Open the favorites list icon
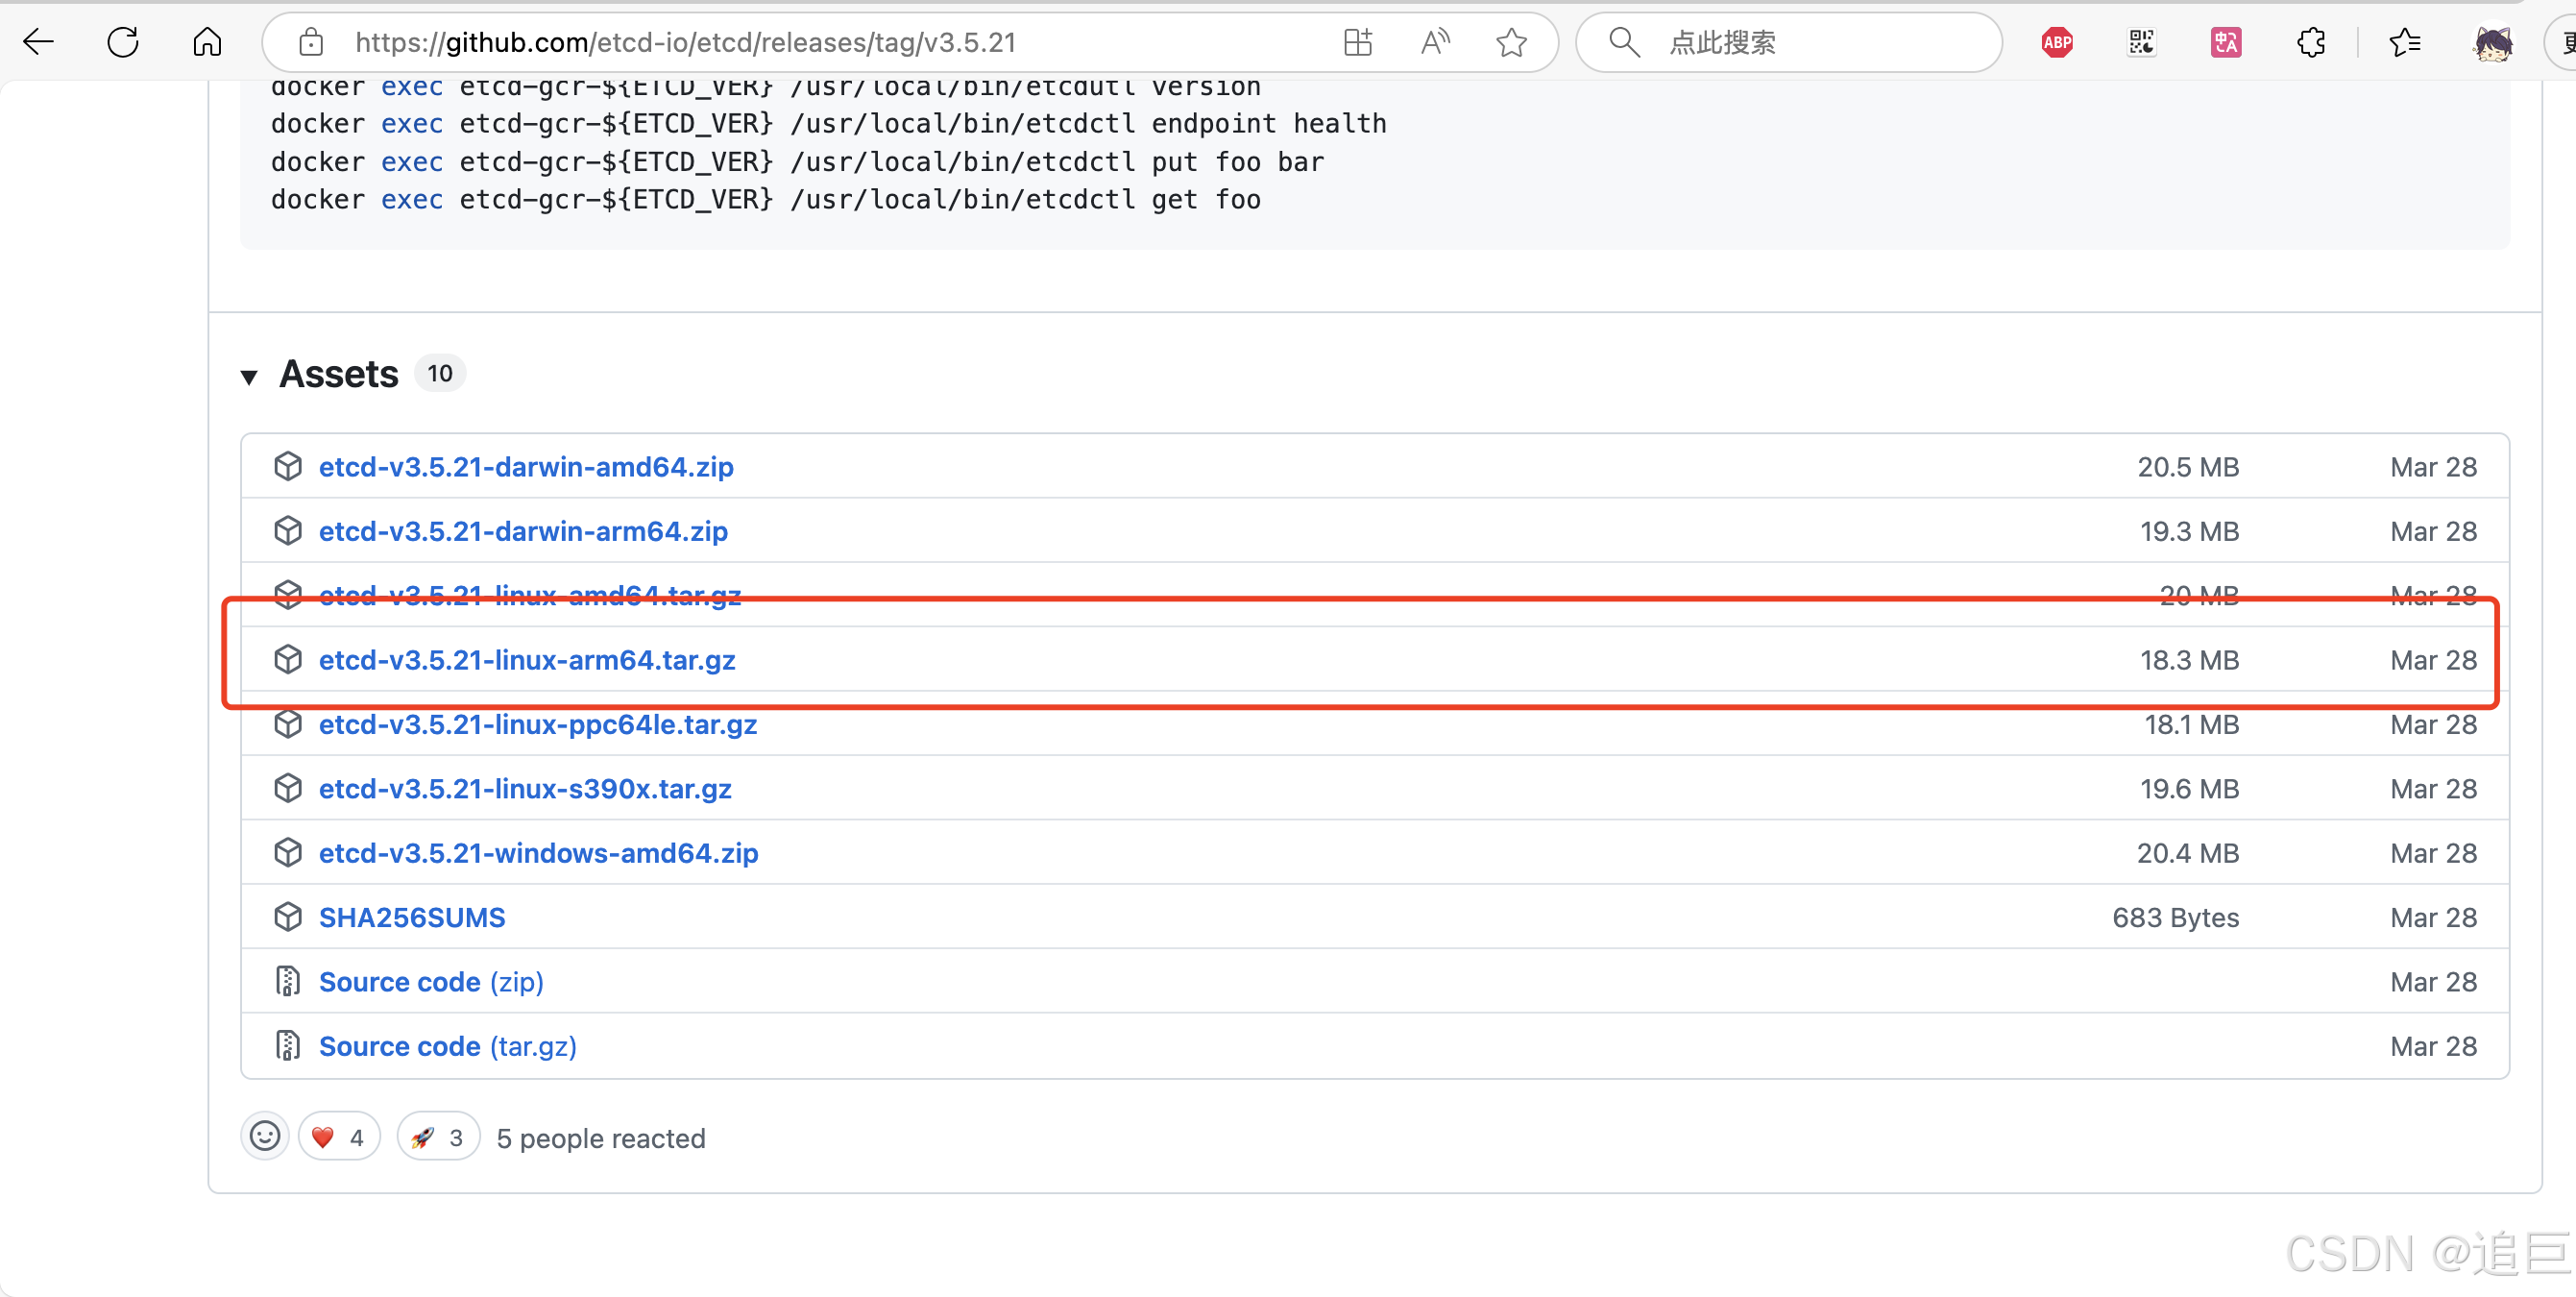The width and height of the screenshot is (2576, 1297). [x=2405, y=42]
